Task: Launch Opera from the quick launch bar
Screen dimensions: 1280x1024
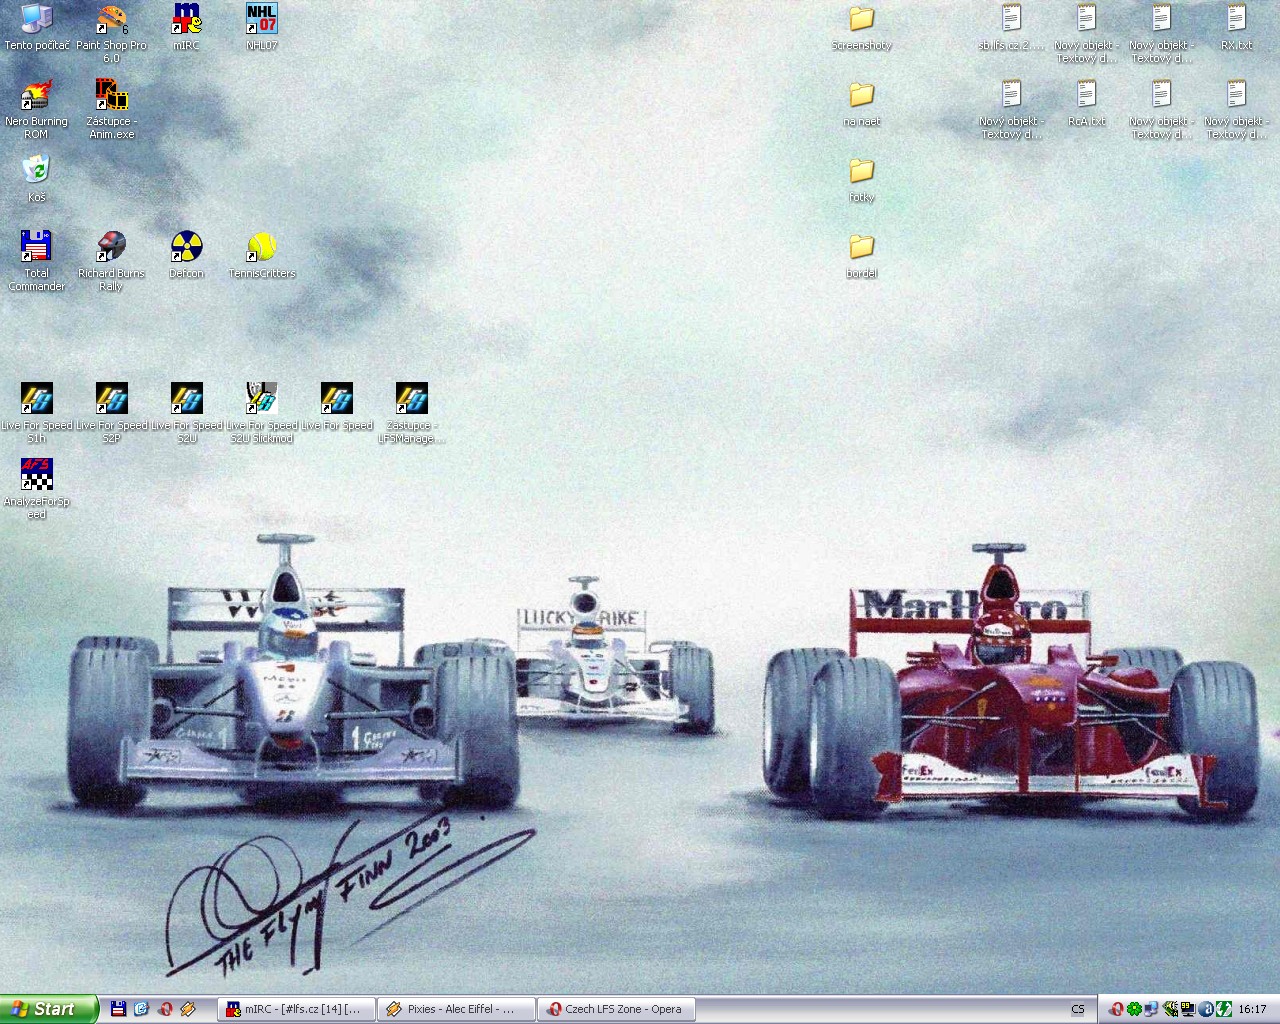Action: tap(165, 1009)
